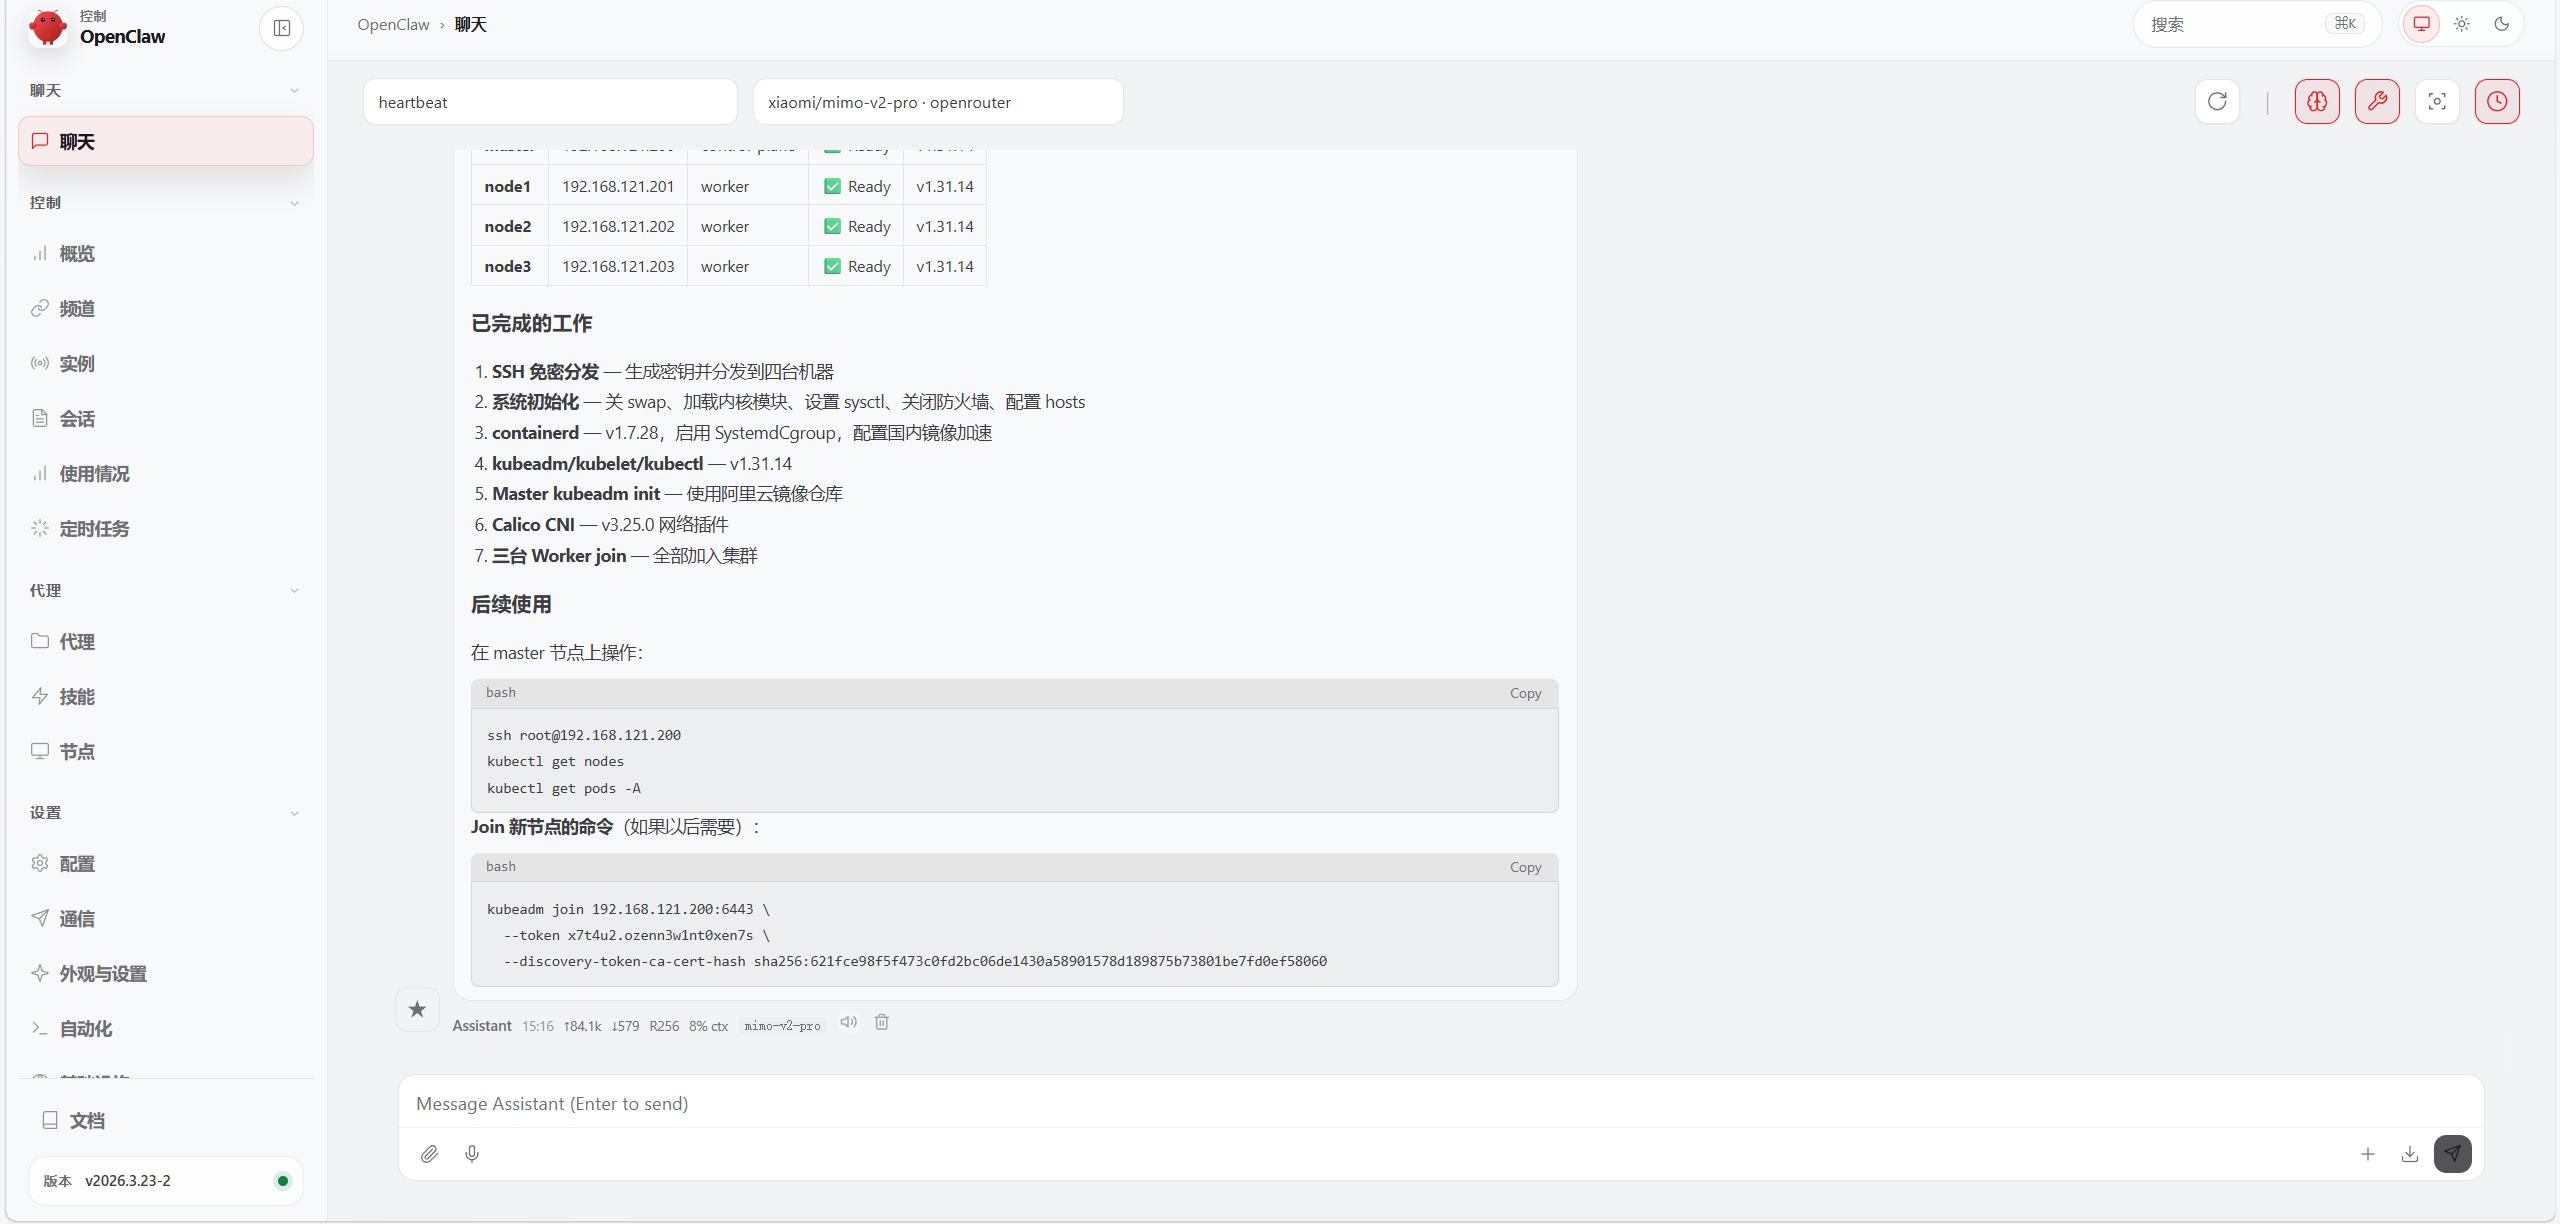The height and width of the screenshot is (1224, 2560).
Task: Switch to the dark theme moon icon
Action: click(x=2502, y=24)
